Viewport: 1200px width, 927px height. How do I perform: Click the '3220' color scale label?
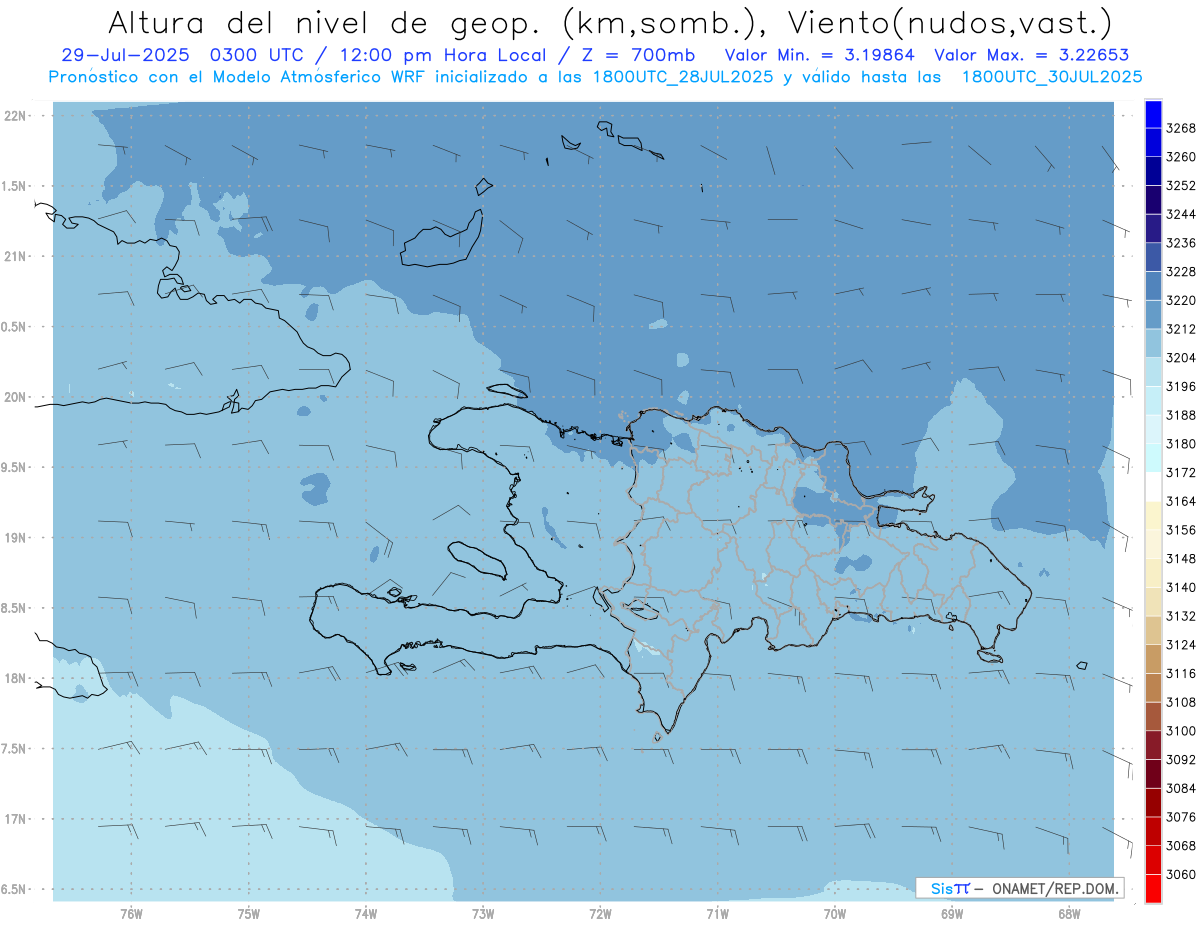(1180, 300)
